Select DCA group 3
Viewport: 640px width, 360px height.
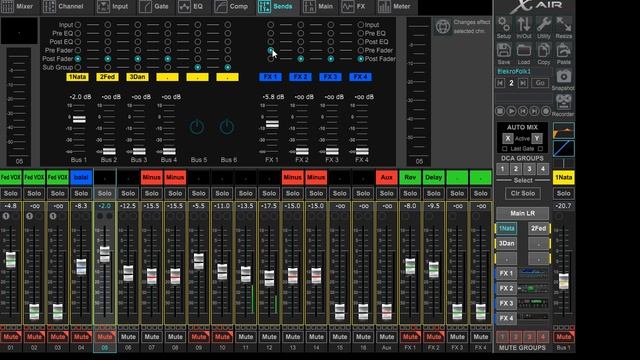tap(529, 169)
